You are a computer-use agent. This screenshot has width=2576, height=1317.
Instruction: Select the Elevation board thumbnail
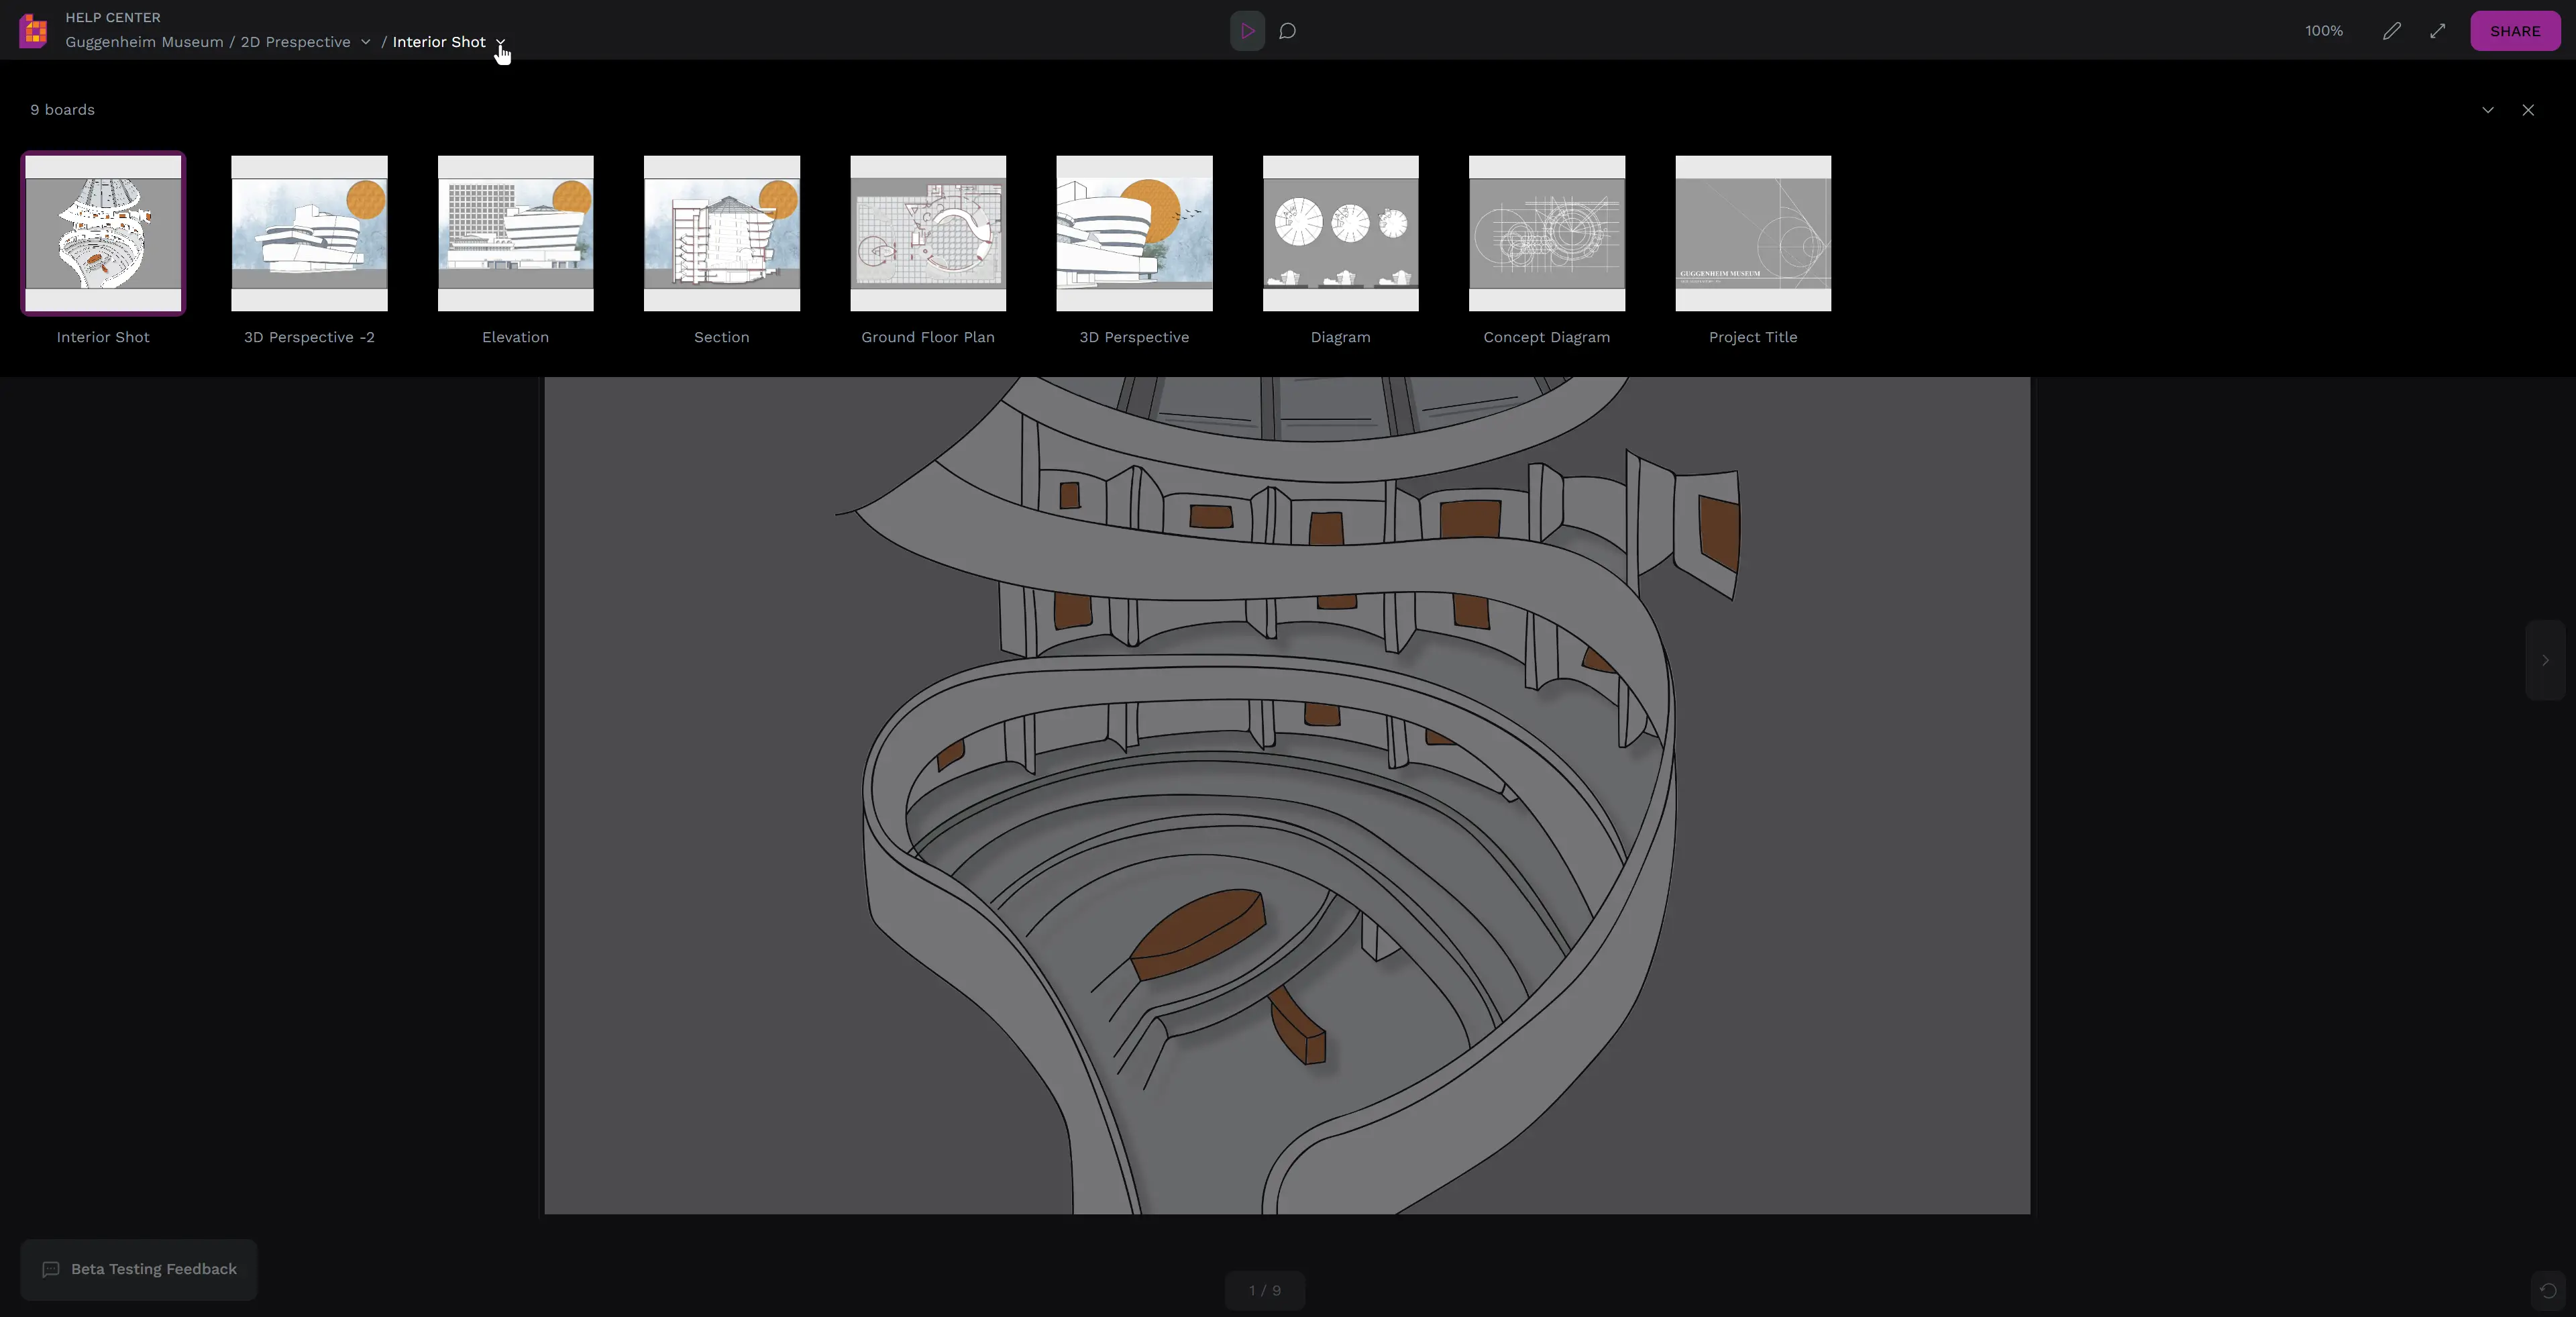515,233
